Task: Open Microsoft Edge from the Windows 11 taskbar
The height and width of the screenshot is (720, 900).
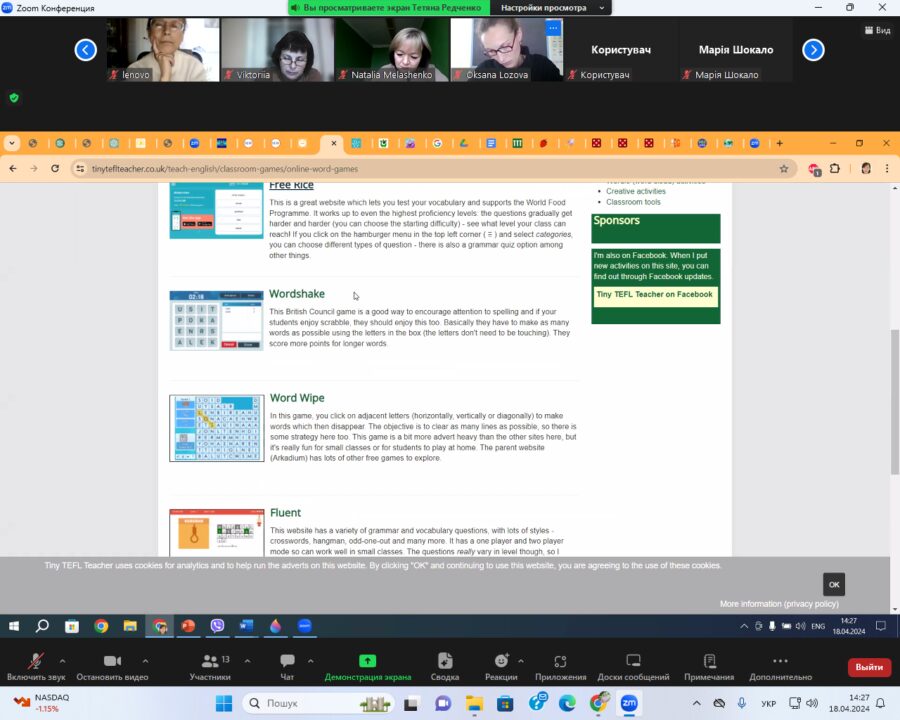Action: [x=567, y=703]
